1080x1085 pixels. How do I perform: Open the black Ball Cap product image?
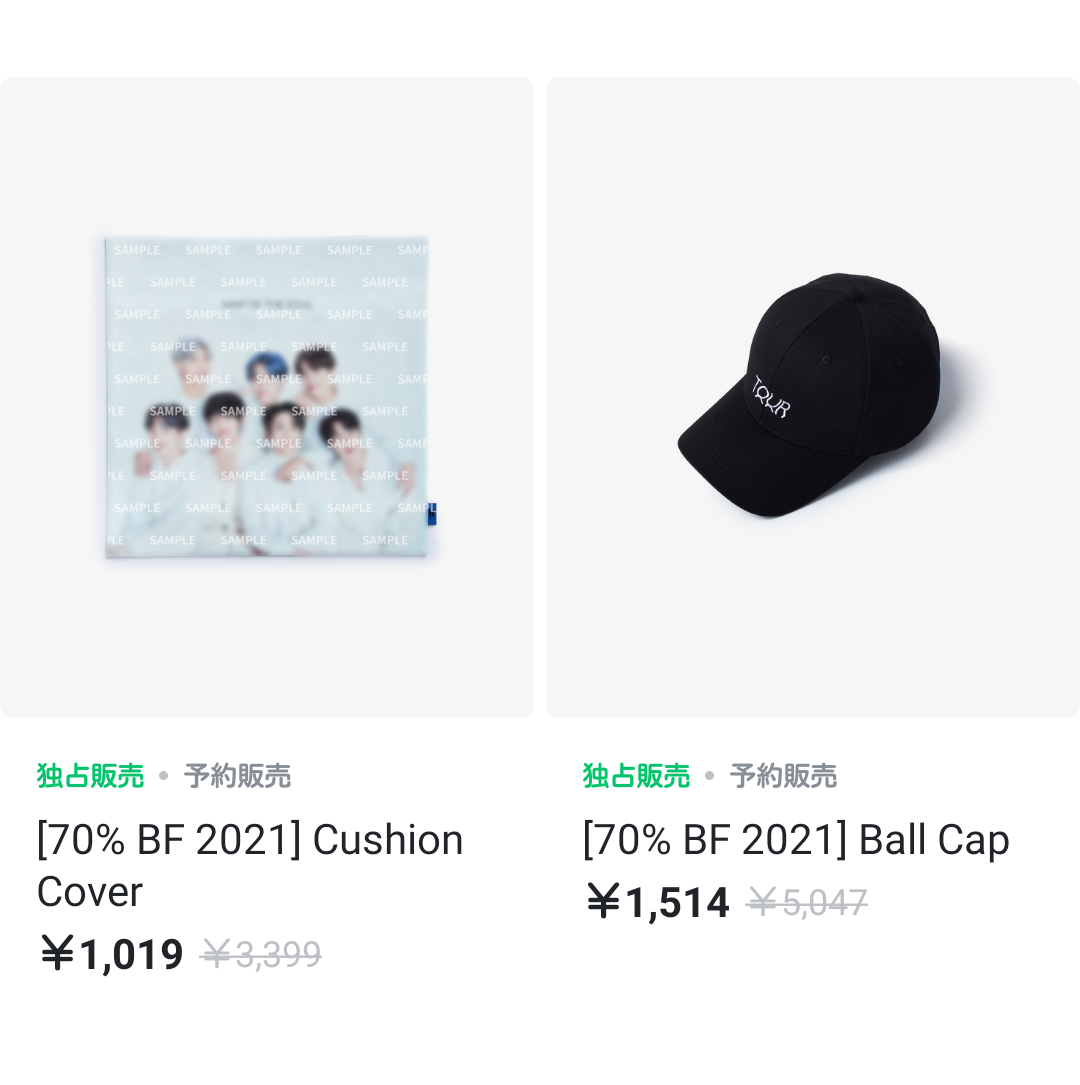coord(810,397)
